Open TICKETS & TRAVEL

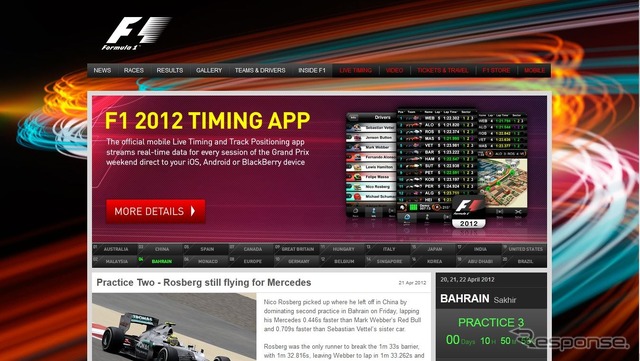click(x=442, y=70)
